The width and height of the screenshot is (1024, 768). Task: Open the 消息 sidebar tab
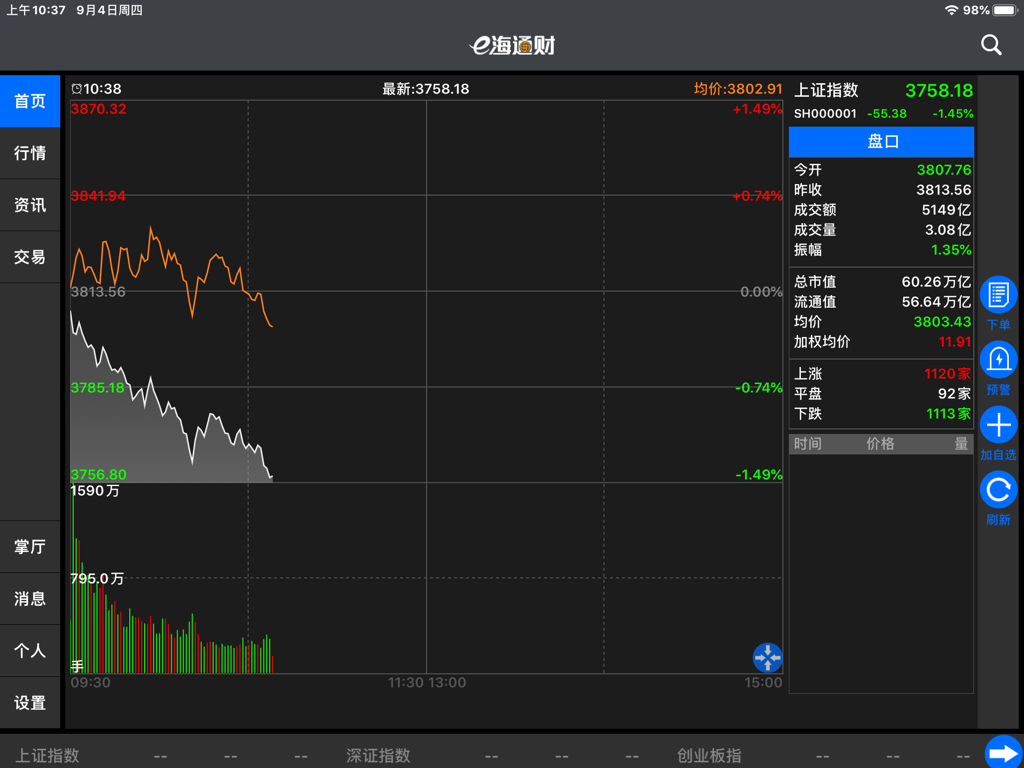coord(30,599)
